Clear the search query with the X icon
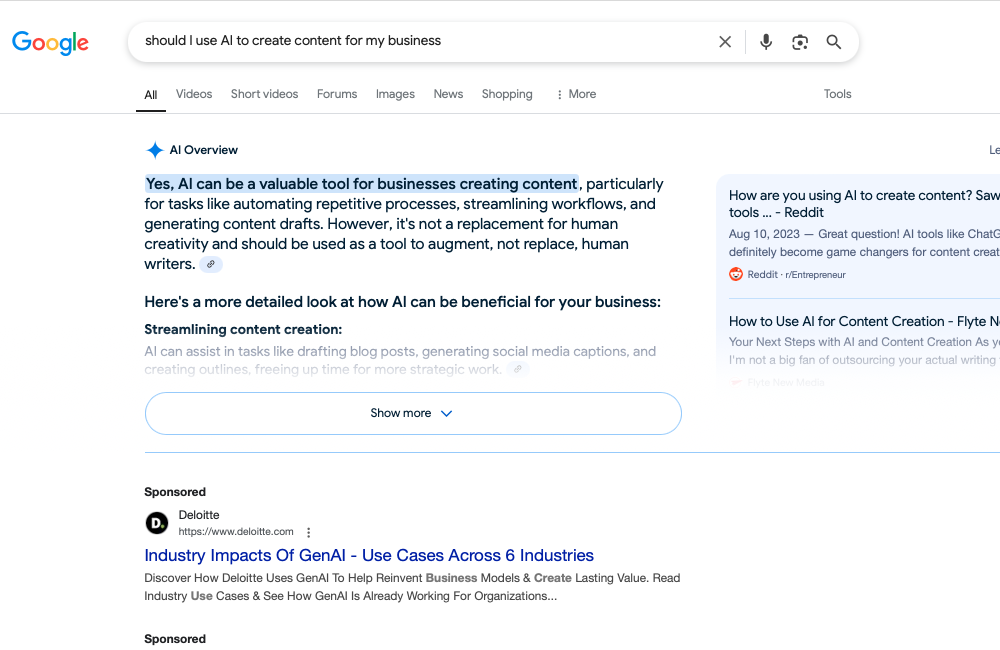This screenshot has width=1000, height=650. pyautogui.click(x=725, y=42)
